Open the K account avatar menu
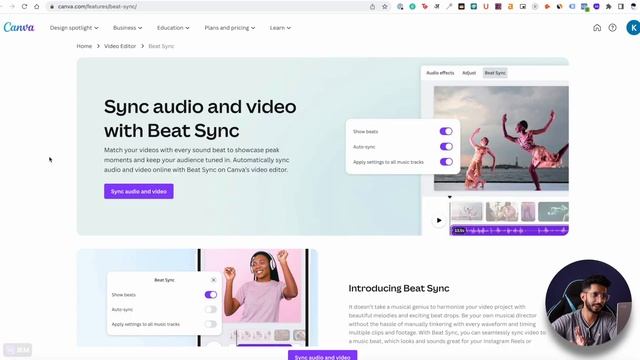The height and width of the screenshot is (360, 640). 633,28
